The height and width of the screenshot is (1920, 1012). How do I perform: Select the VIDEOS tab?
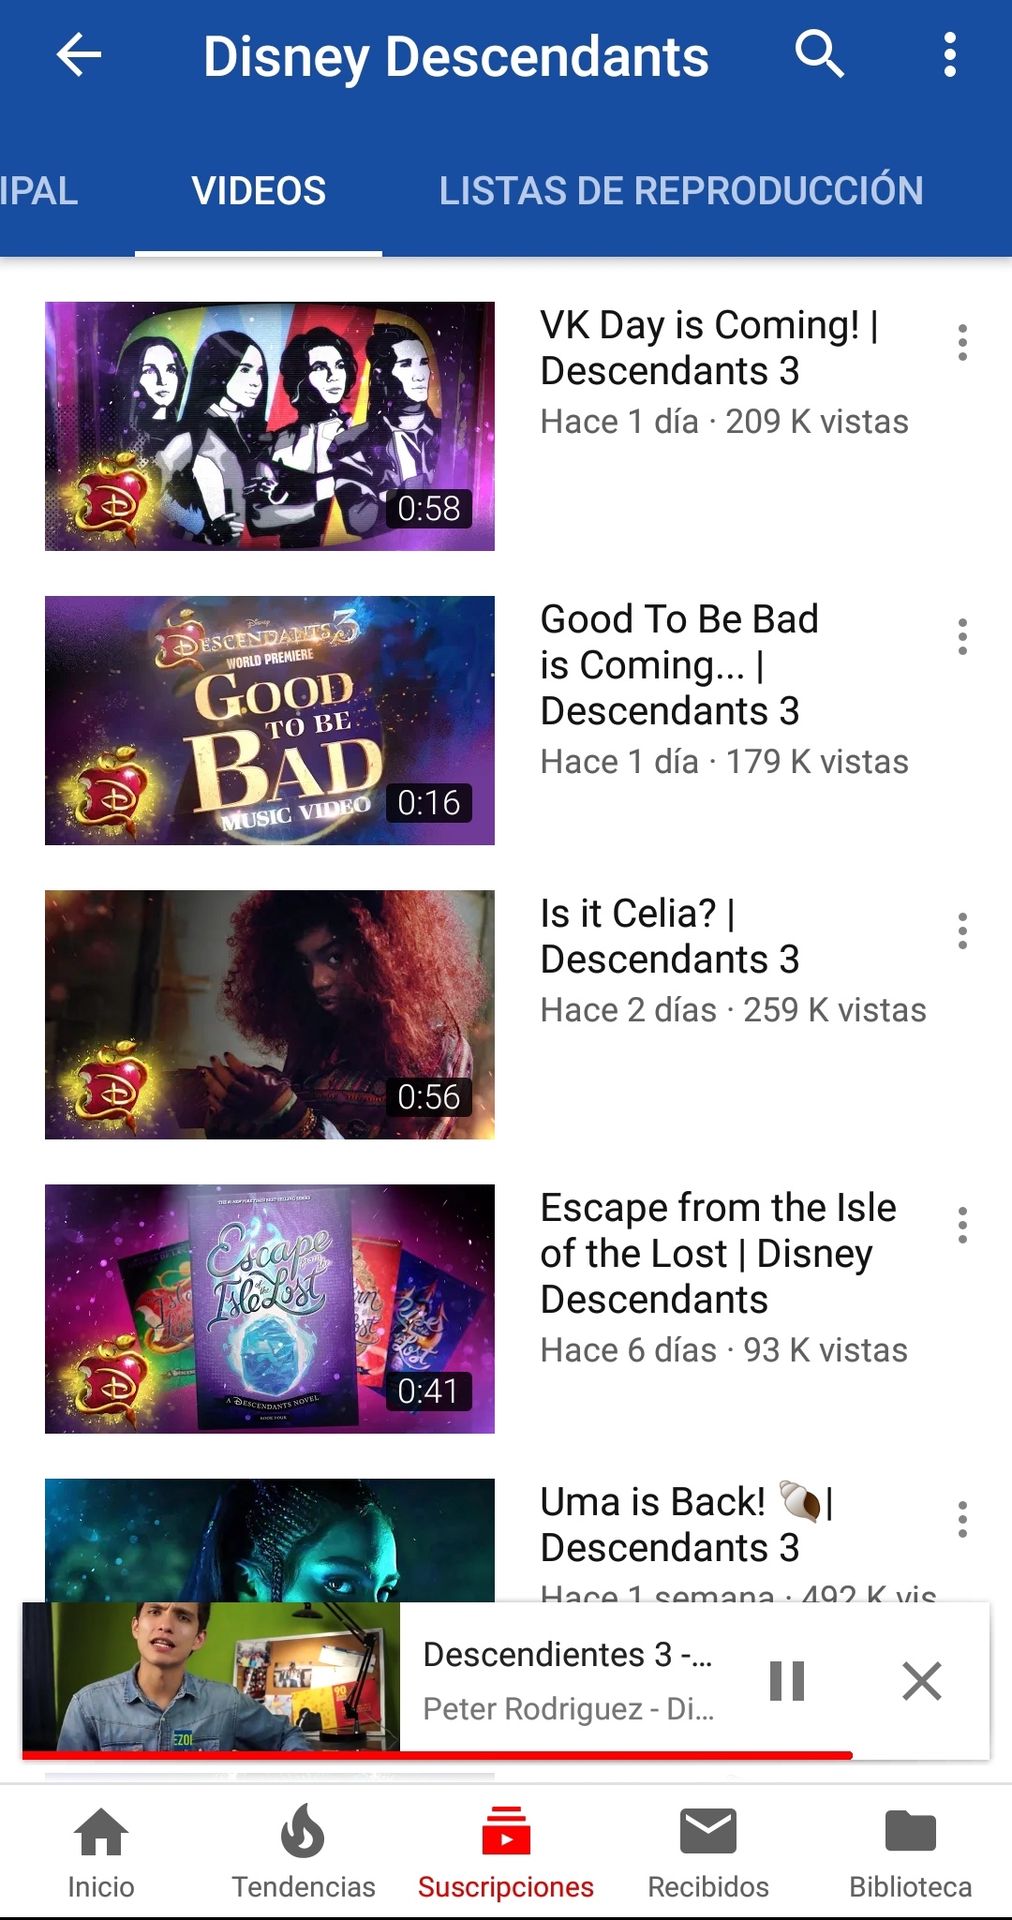click(x=259, y=191)
